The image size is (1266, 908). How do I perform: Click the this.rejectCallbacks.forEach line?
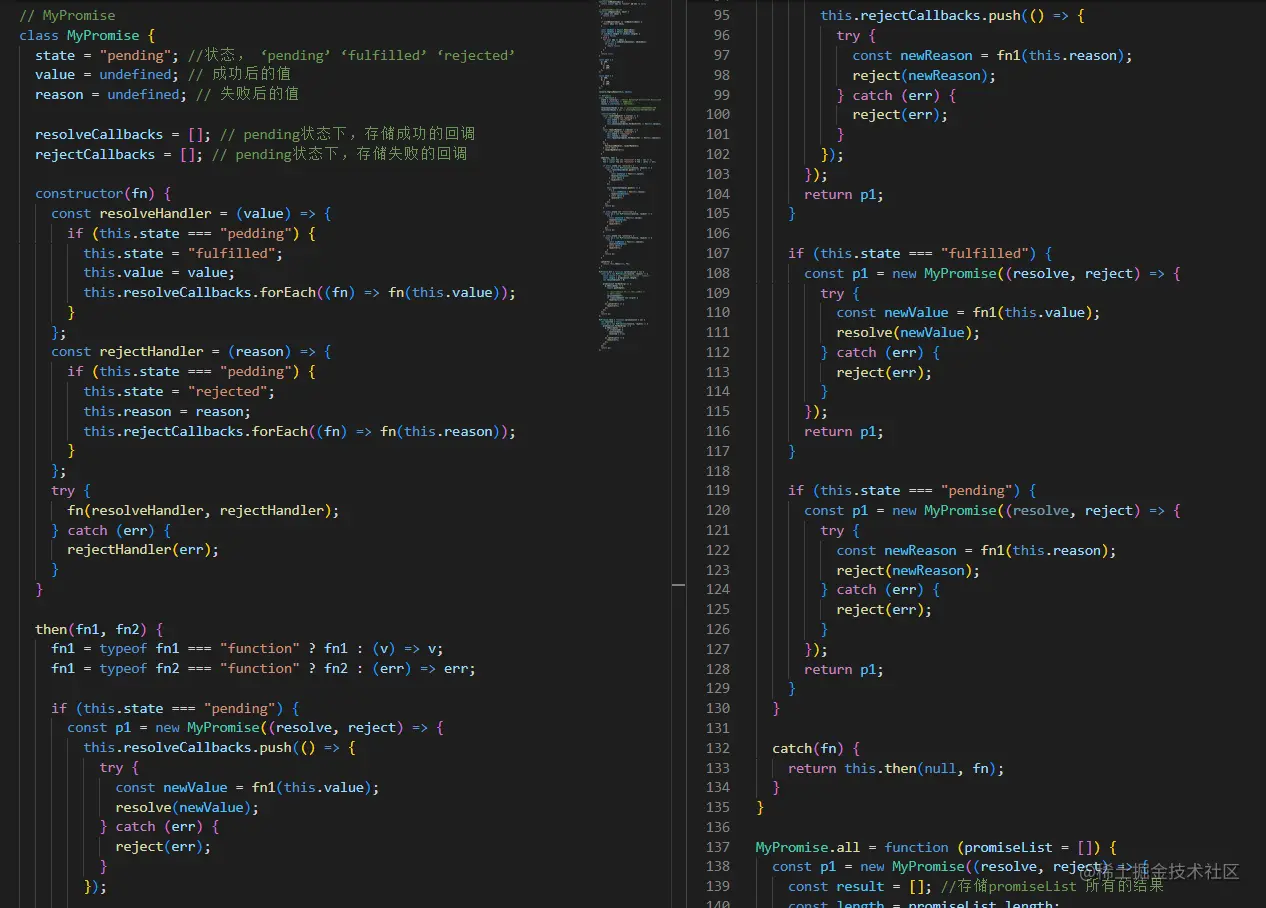click(299, 431)
